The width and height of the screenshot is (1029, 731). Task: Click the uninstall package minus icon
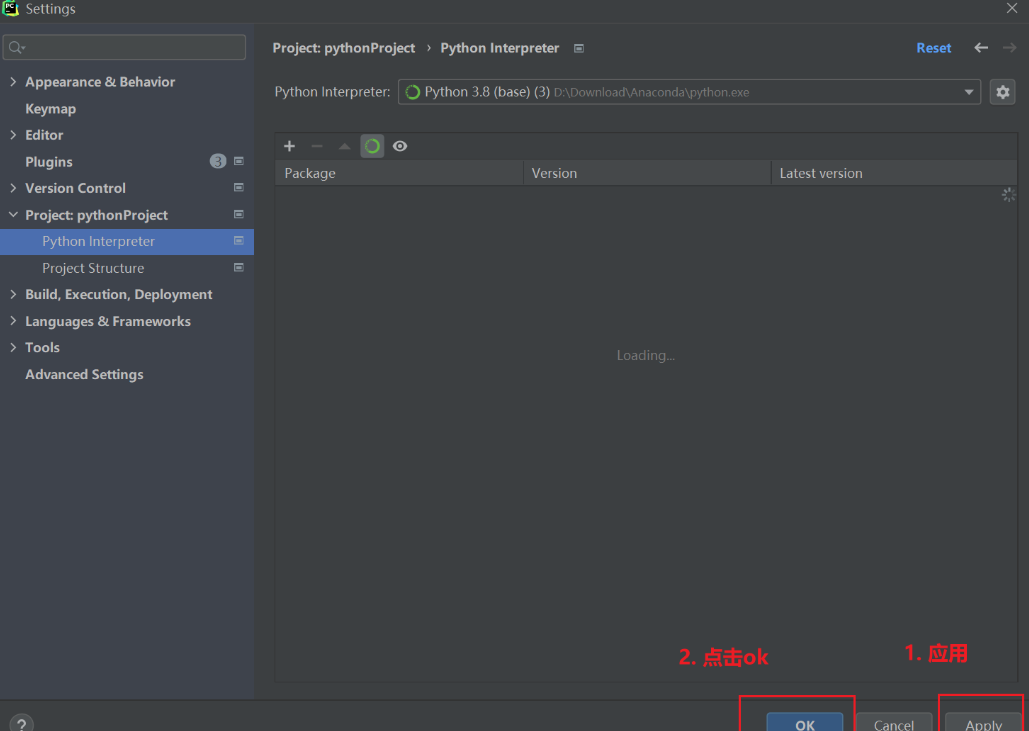pyautogui.click(x=317, y=145)
